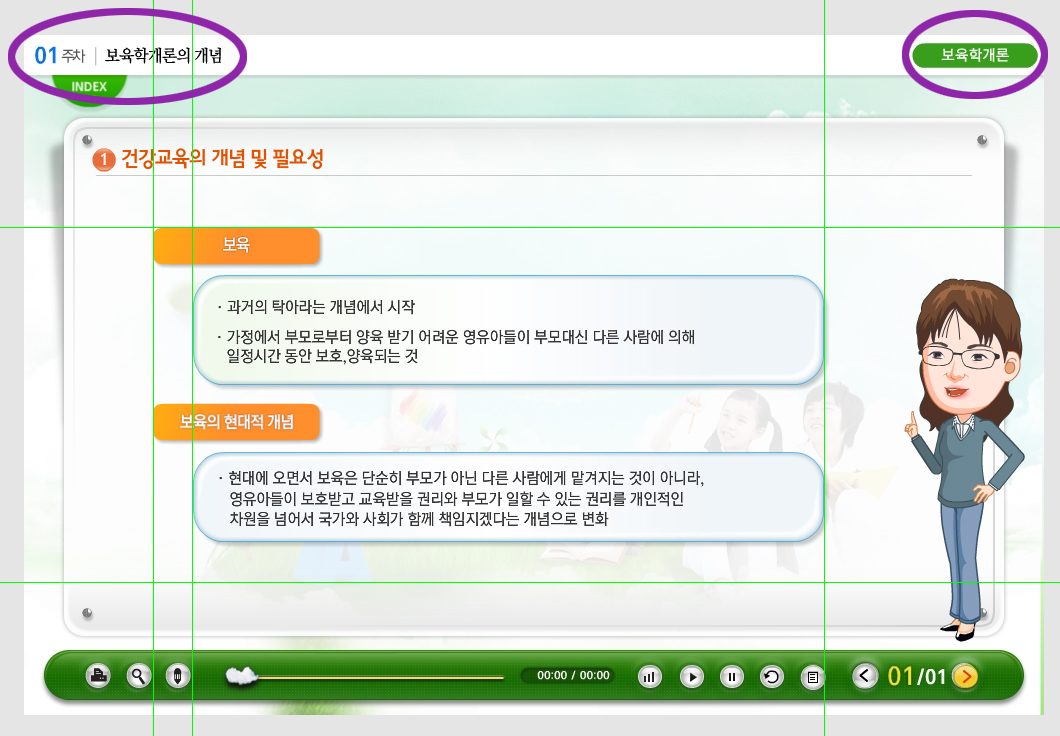The height and width of the screenshot is (736, 1060).
Task: Click the pencil memo icon
Action: pyautogui.click(x=178, y=675)
